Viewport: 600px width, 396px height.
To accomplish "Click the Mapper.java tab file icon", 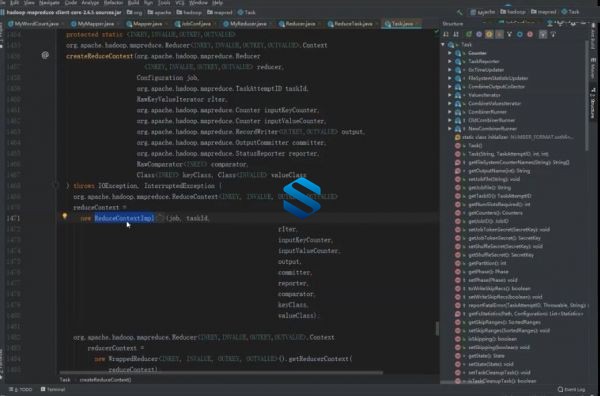I will 129,24.
